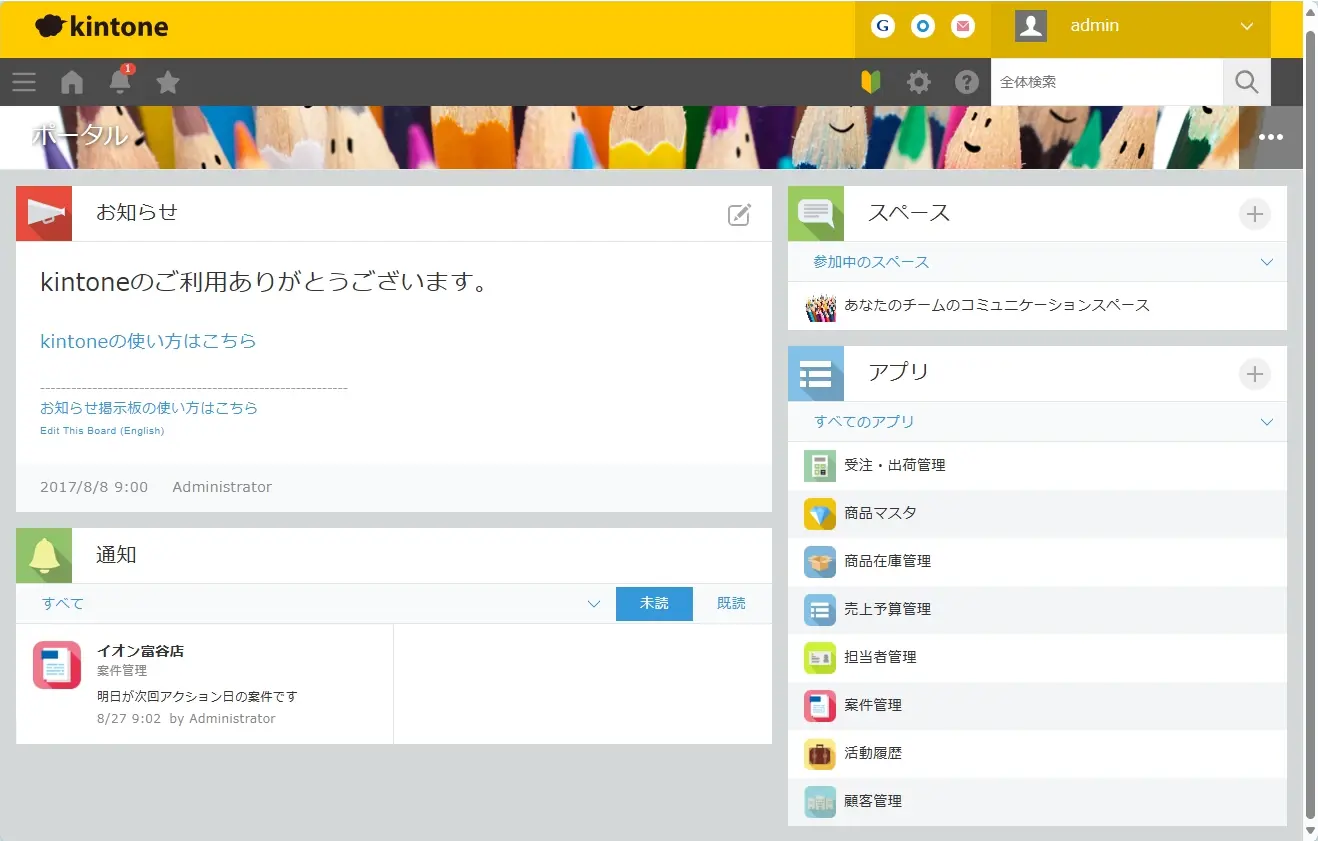Click the 顧客管理 building icon
Image resolution: width=1318 pixels, height=841 pixels.
[x=820, y=802]
